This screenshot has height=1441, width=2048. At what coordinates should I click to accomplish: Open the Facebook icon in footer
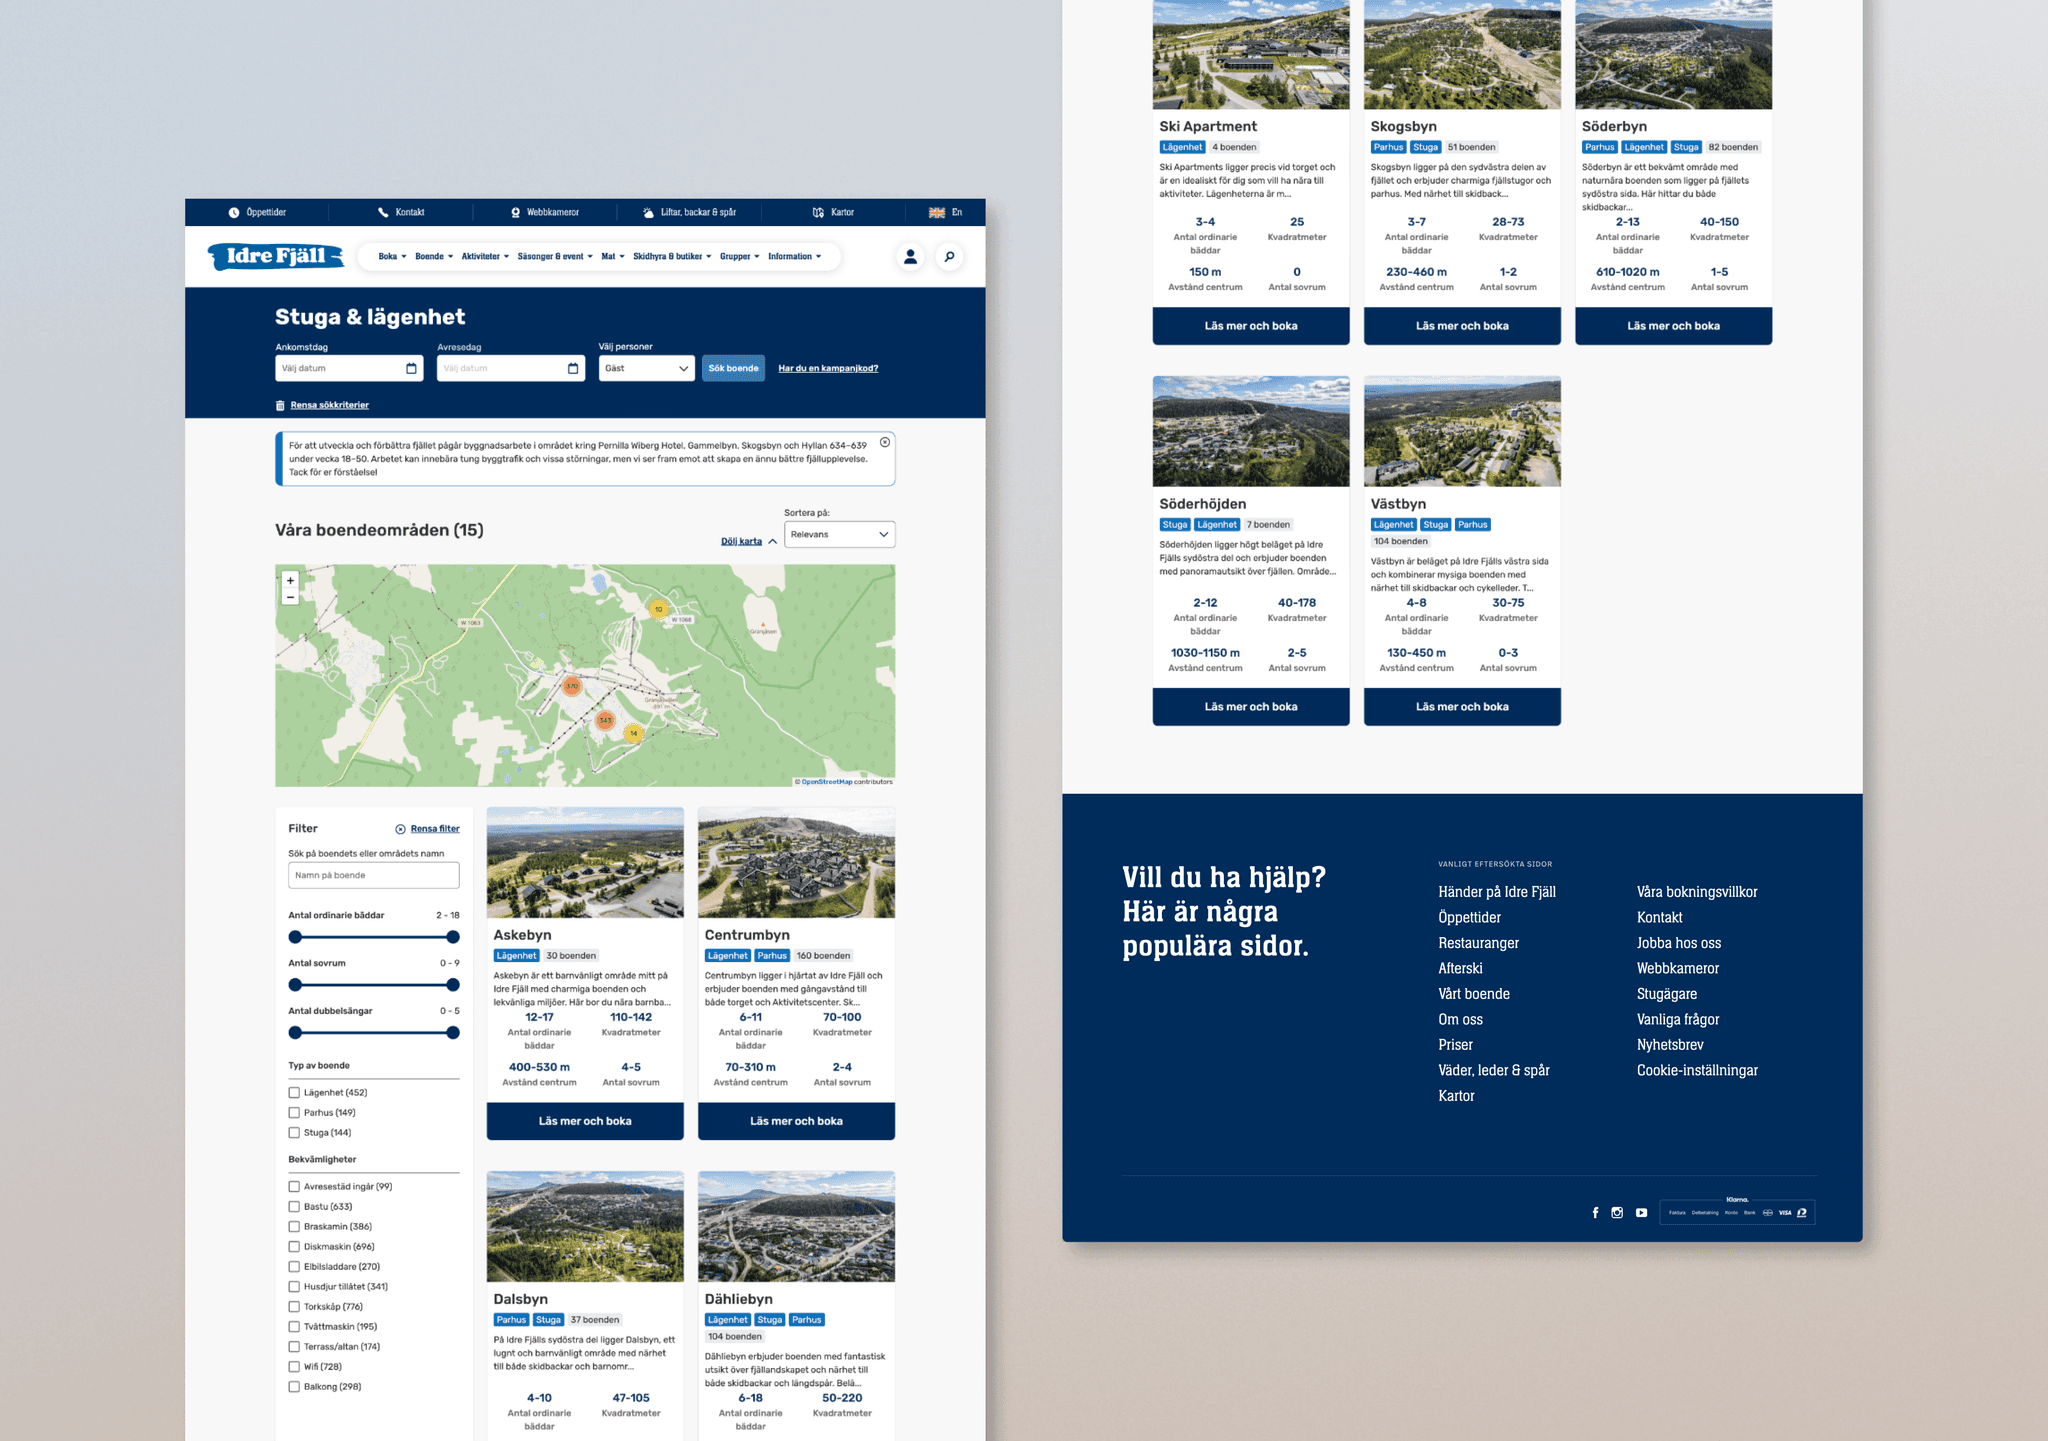(x=1595, y=1213)
